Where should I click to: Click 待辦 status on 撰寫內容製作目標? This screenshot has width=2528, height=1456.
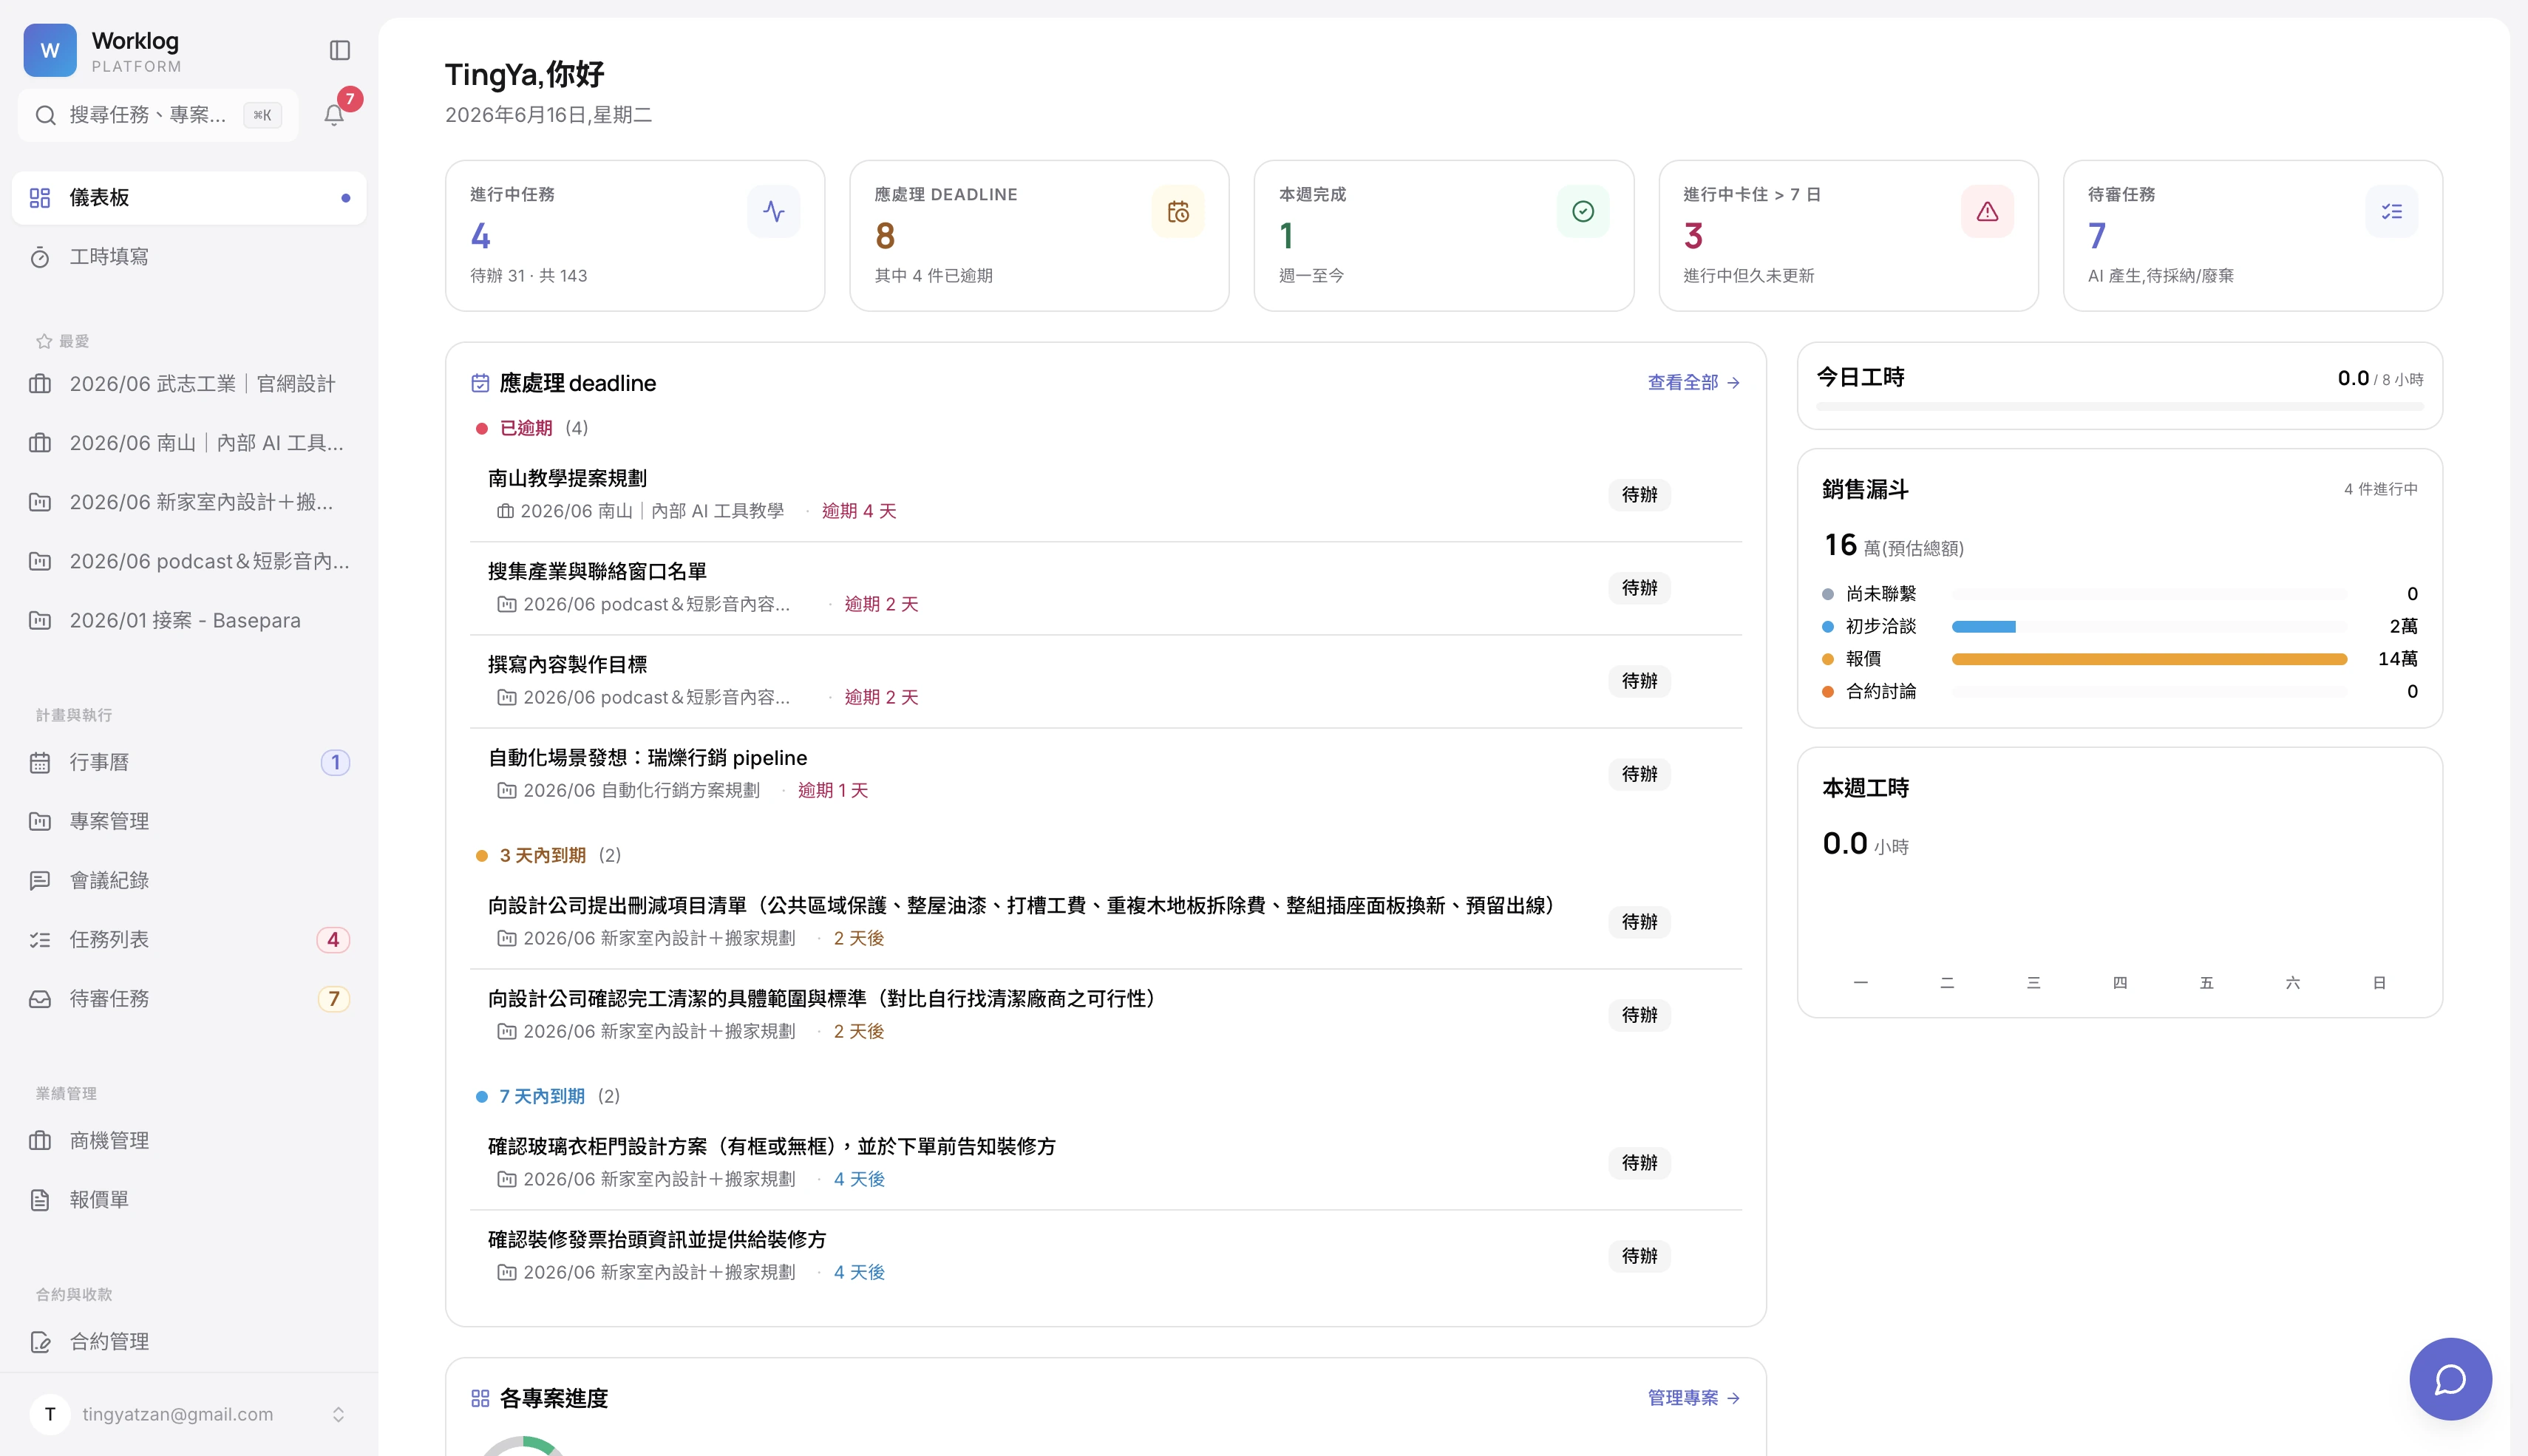1639,681
